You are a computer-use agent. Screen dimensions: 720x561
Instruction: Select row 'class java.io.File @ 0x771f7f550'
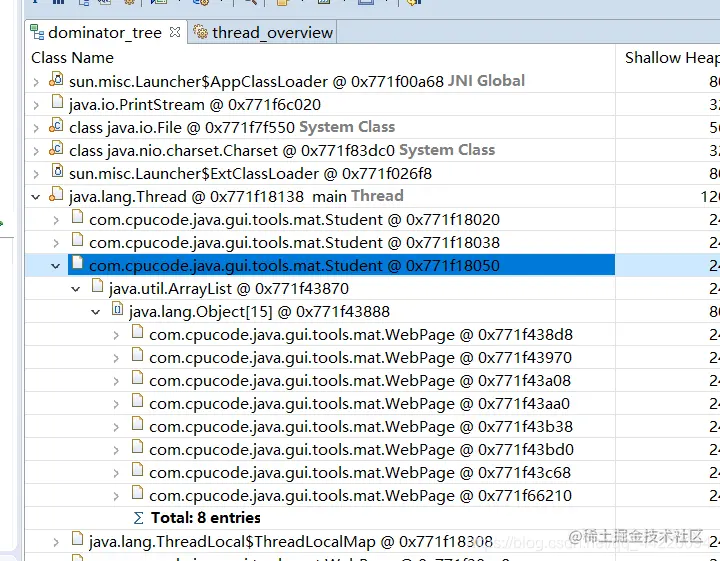click(x=372, y=128)
